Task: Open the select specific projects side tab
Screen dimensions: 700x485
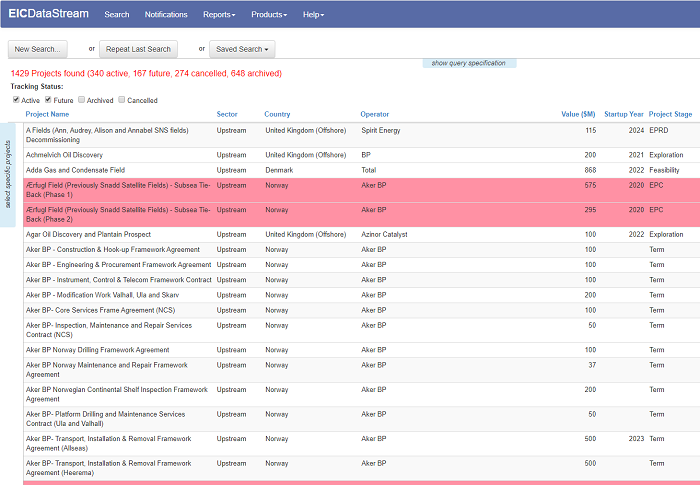Action: (8, 175)
